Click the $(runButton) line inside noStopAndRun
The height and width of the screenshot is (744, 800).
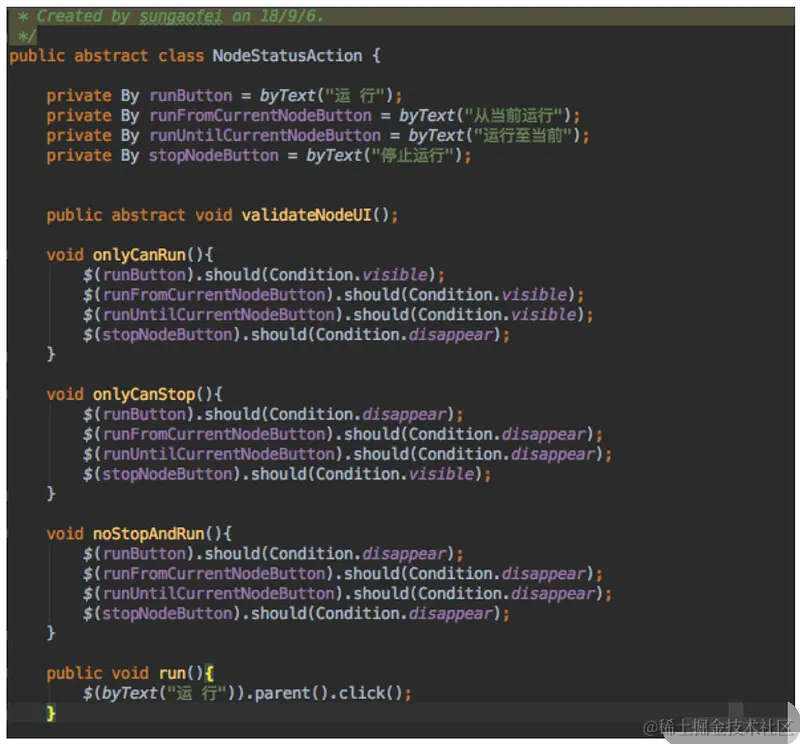pos(273,553)
